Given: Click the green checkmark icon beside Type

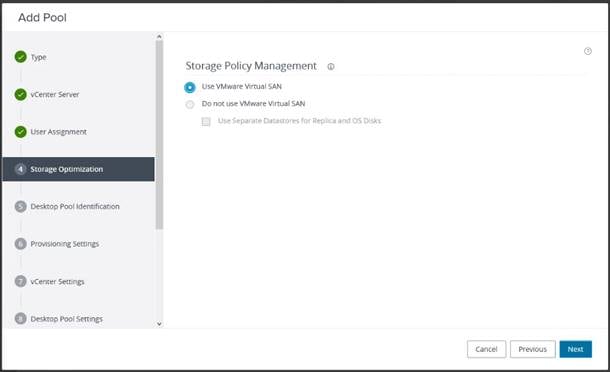Looking at the screenshot, I should pyautogui.click(x=20, y=57).
